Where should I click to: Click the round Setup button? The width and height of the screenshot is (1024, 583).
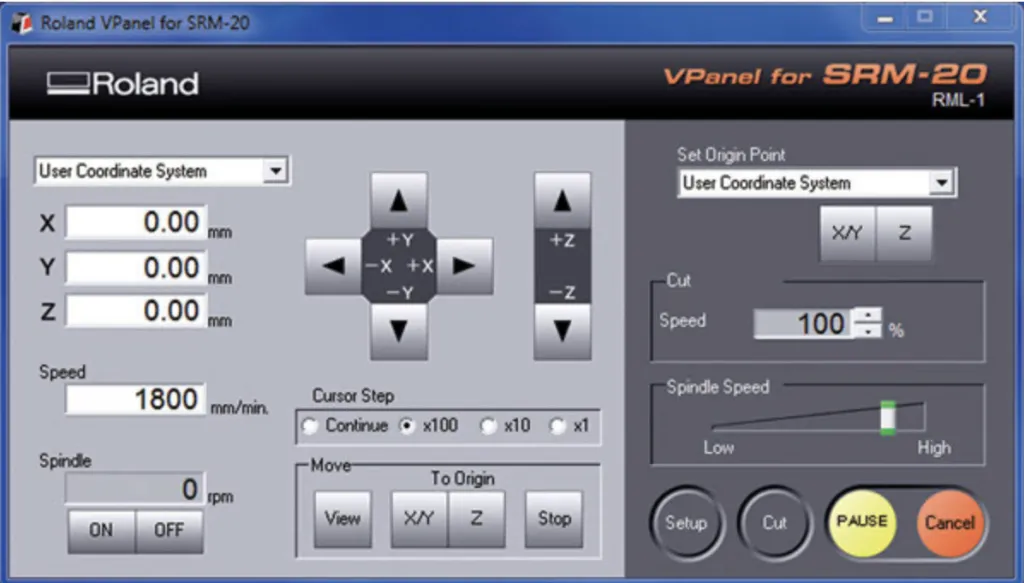[x=685, y=522]
